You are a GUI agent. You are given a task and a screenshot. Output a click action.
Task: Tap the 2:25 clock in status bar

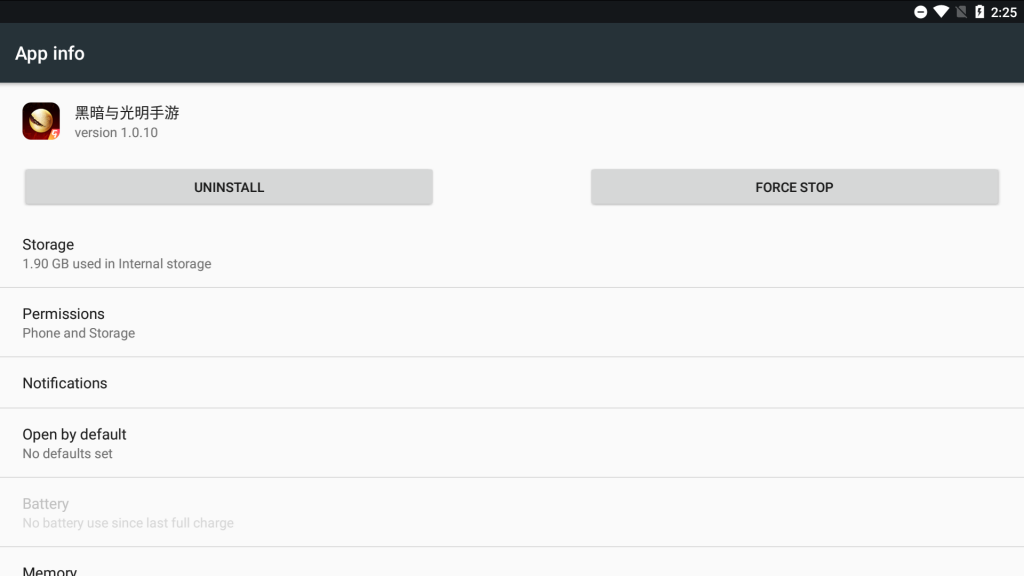click(1003, 12)
